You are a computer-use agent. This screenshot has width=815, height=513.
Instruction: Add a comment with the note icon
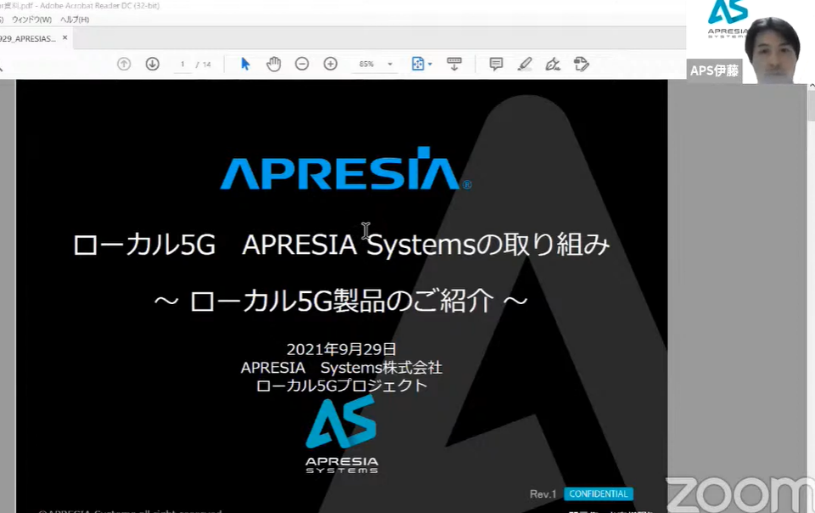(496, 64)
